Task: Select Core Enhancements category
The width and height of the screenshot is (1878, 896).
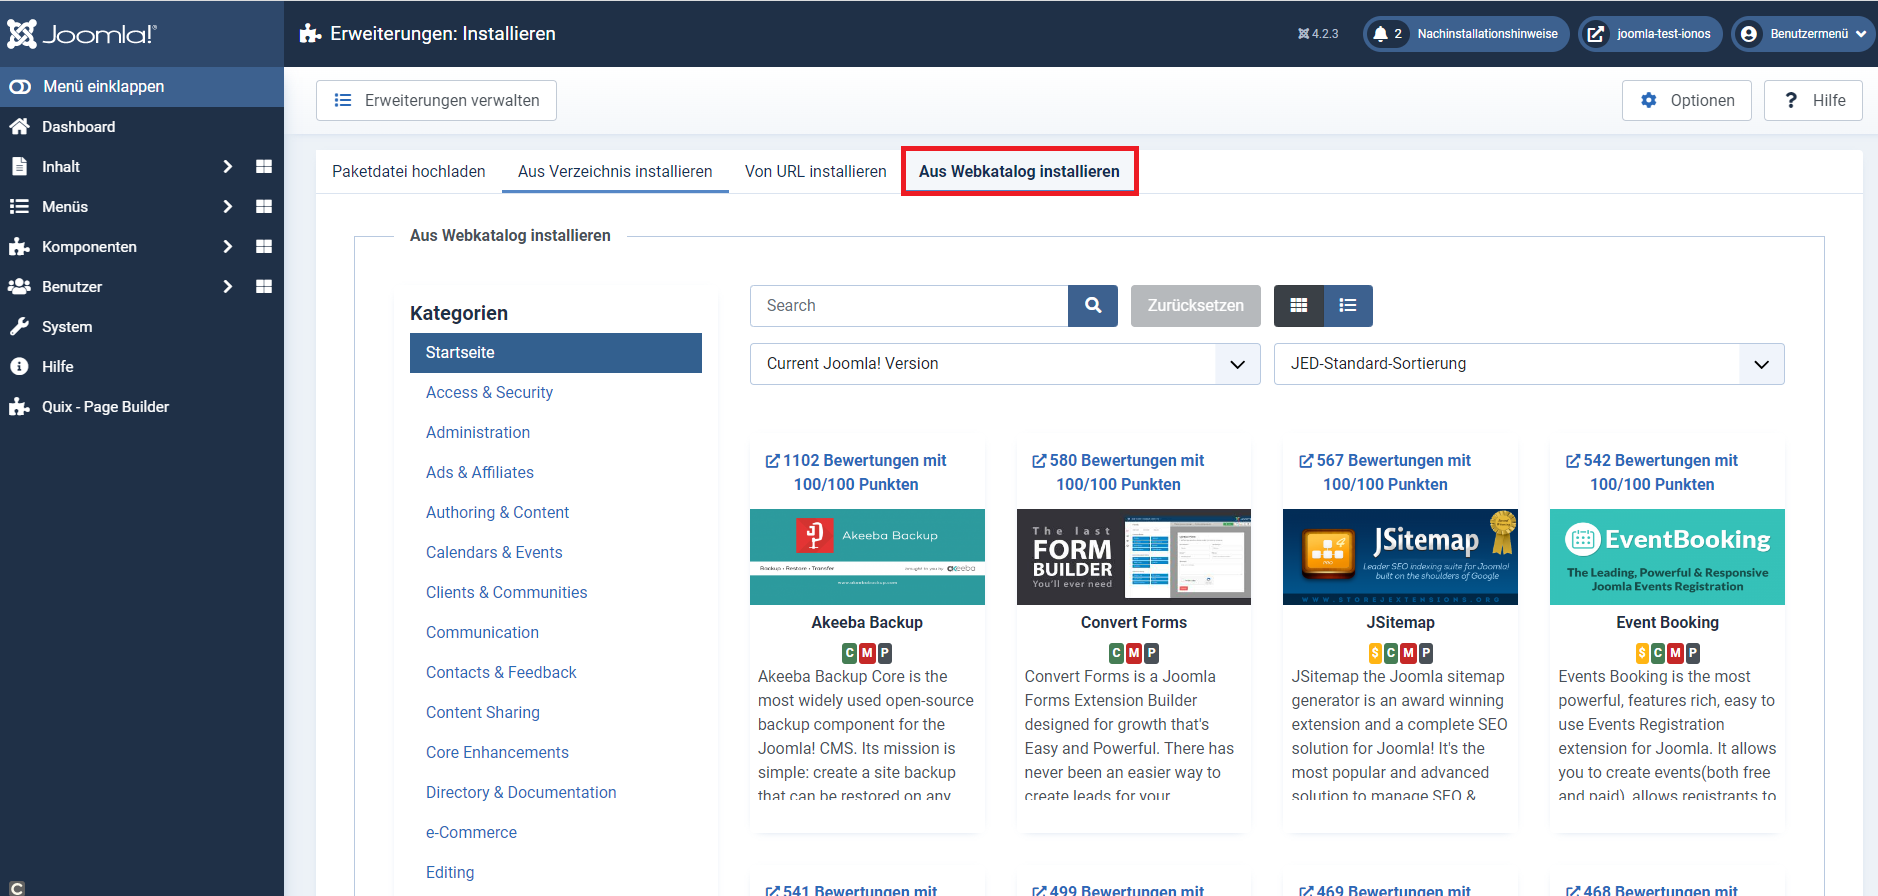Action: click(x=497, y=753)
